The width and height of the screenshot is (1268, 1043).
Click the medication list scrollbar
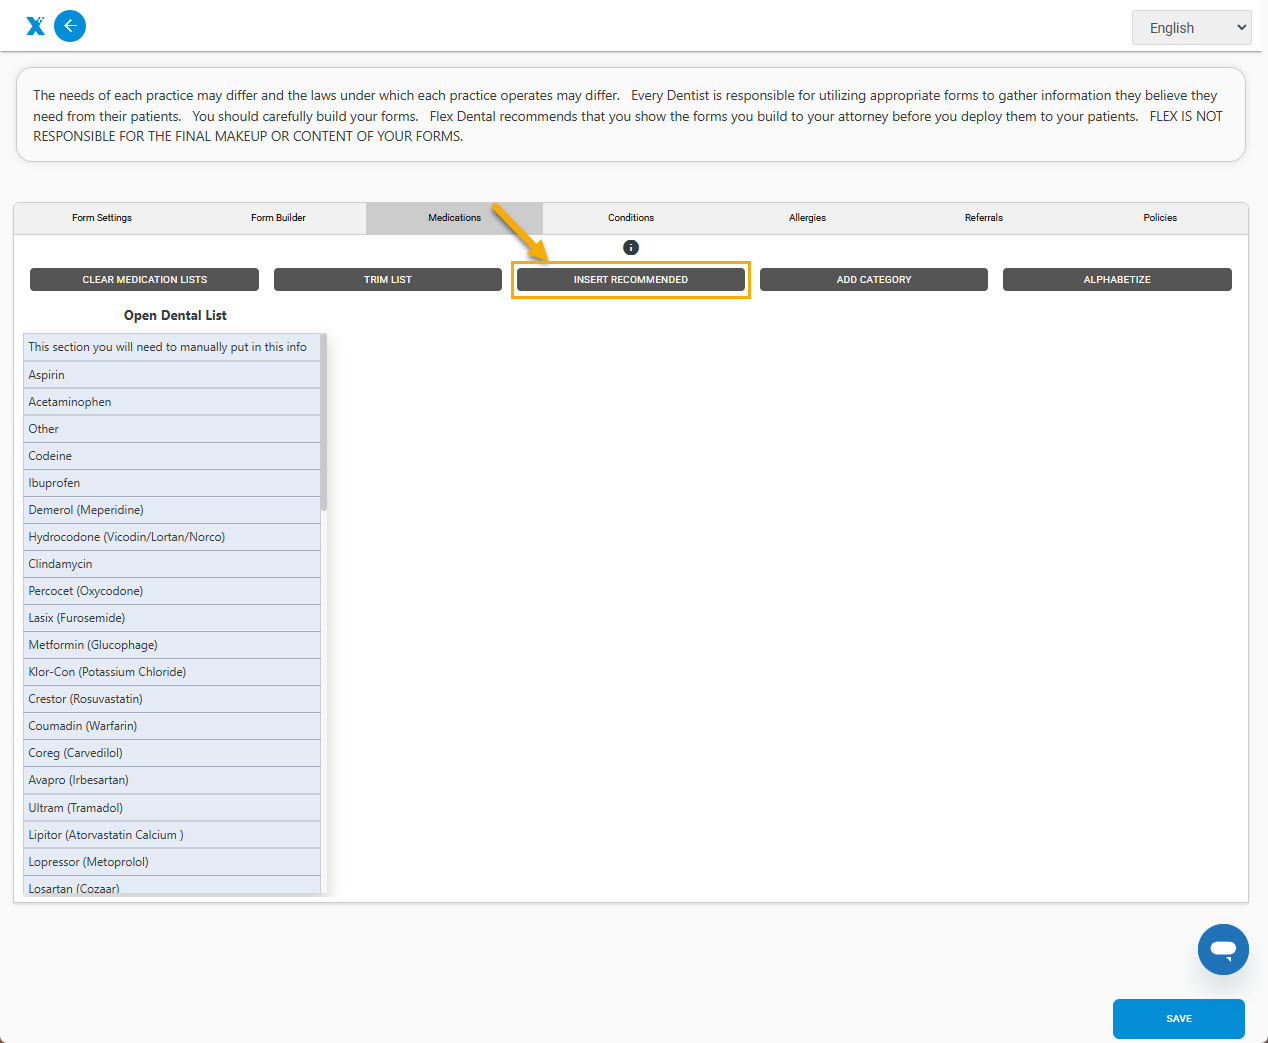(x=324, y=422)
